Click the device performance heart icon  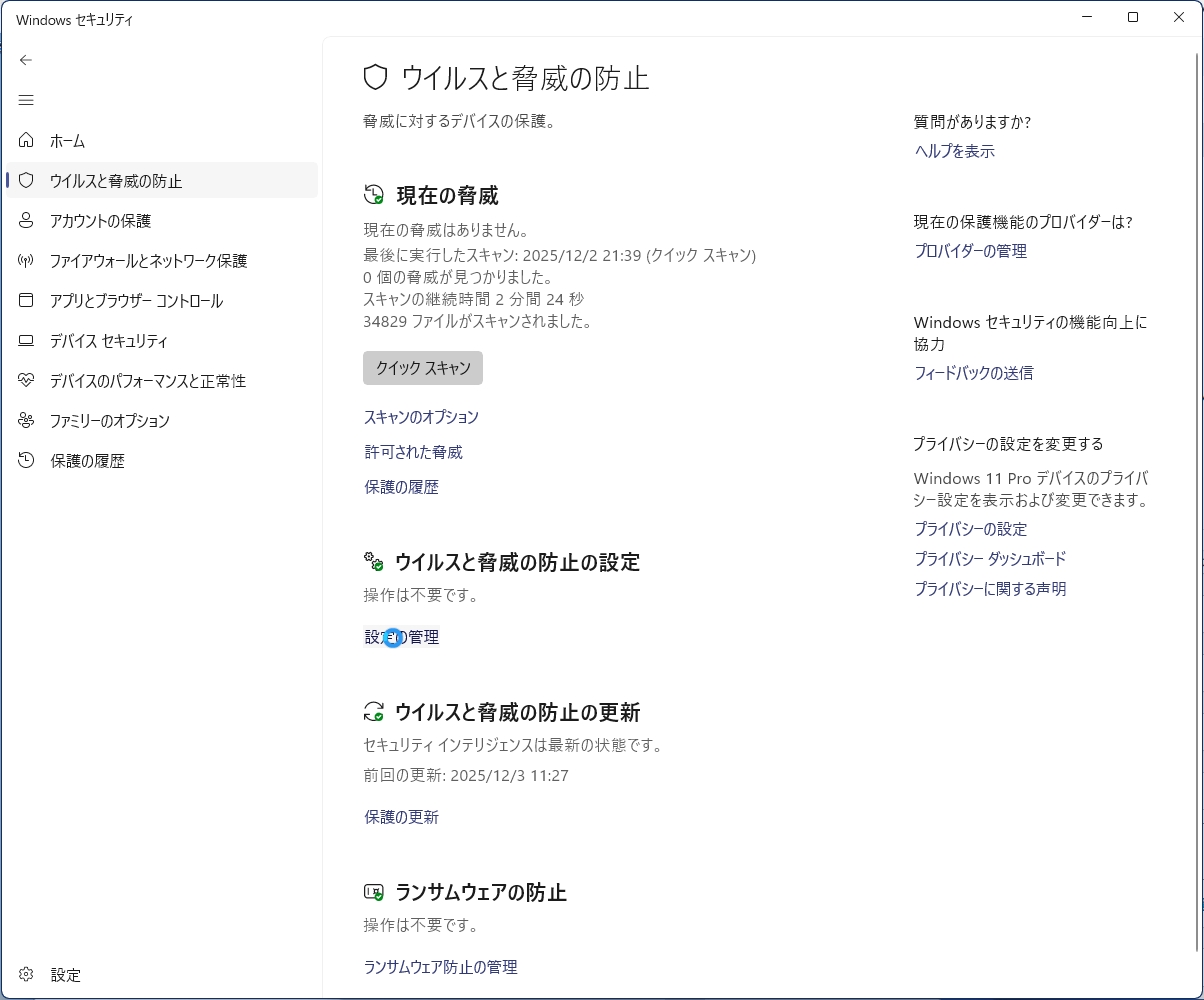tap(27, 381)
